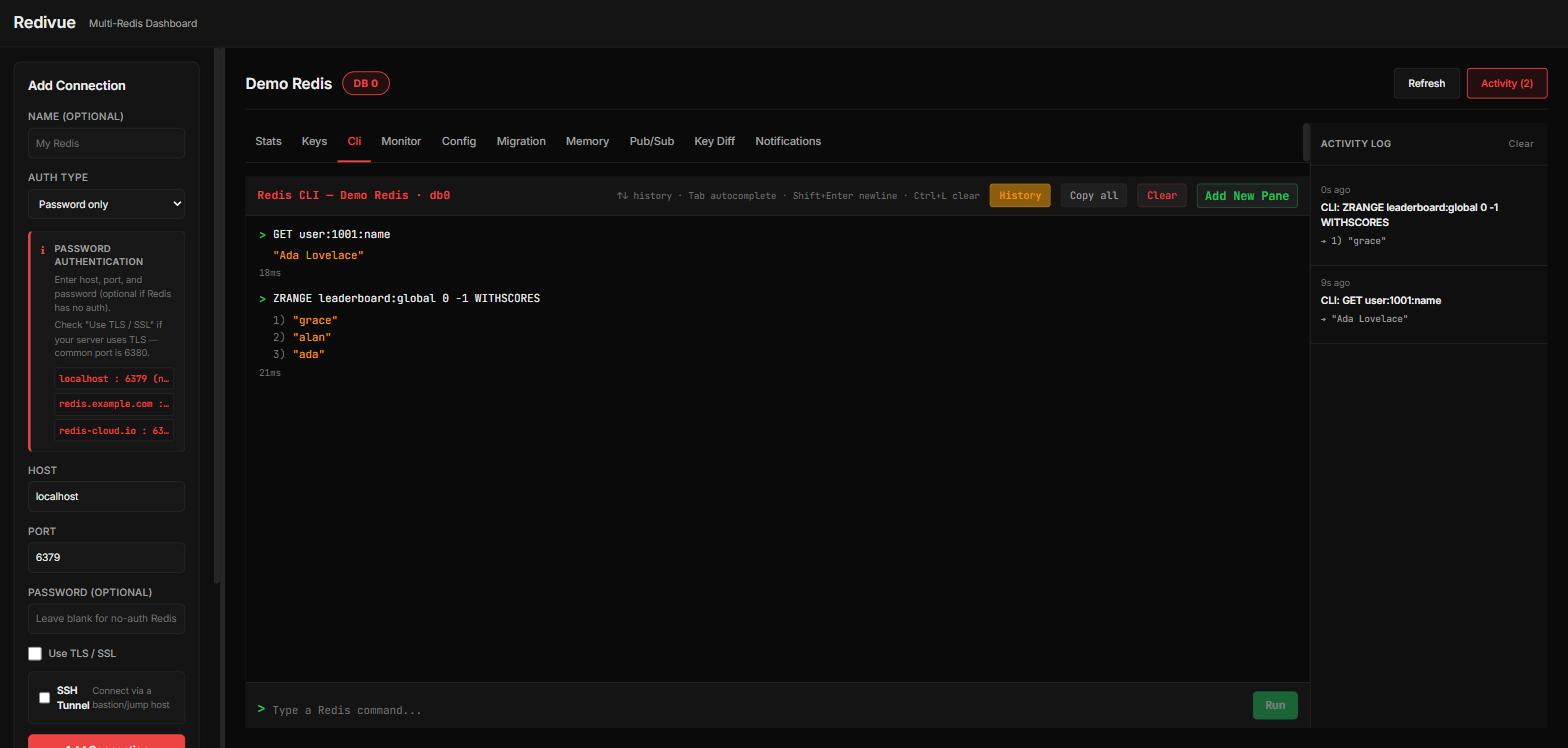Viewport: 1568px width, 748px height.
Task: Select the Cli tab
Action: coord(354,141)
